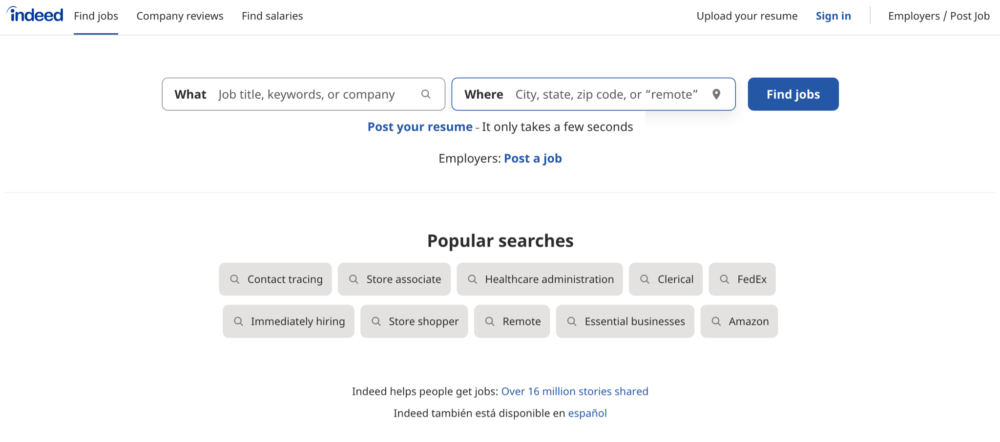Image resolution: width=1000 pixels, height=442 pixels.
Task: Click the Sign in link
Action: [833, 16]
